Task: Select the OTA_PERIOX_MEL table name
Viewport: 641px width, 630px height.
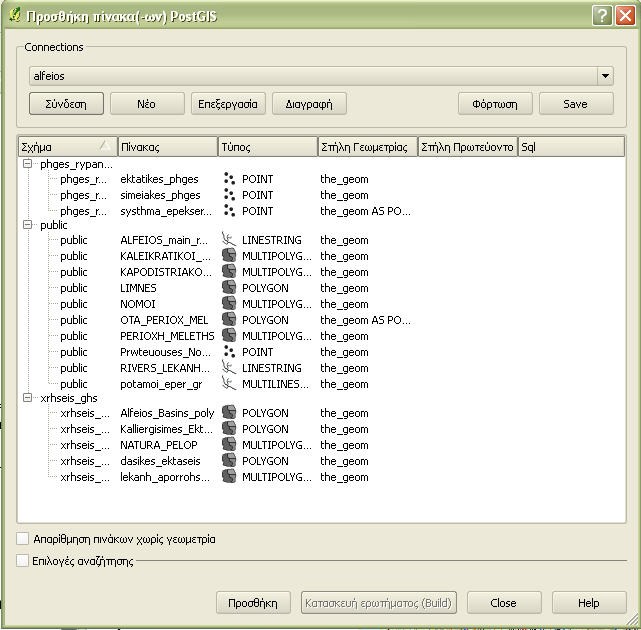Action: (164, 320)
